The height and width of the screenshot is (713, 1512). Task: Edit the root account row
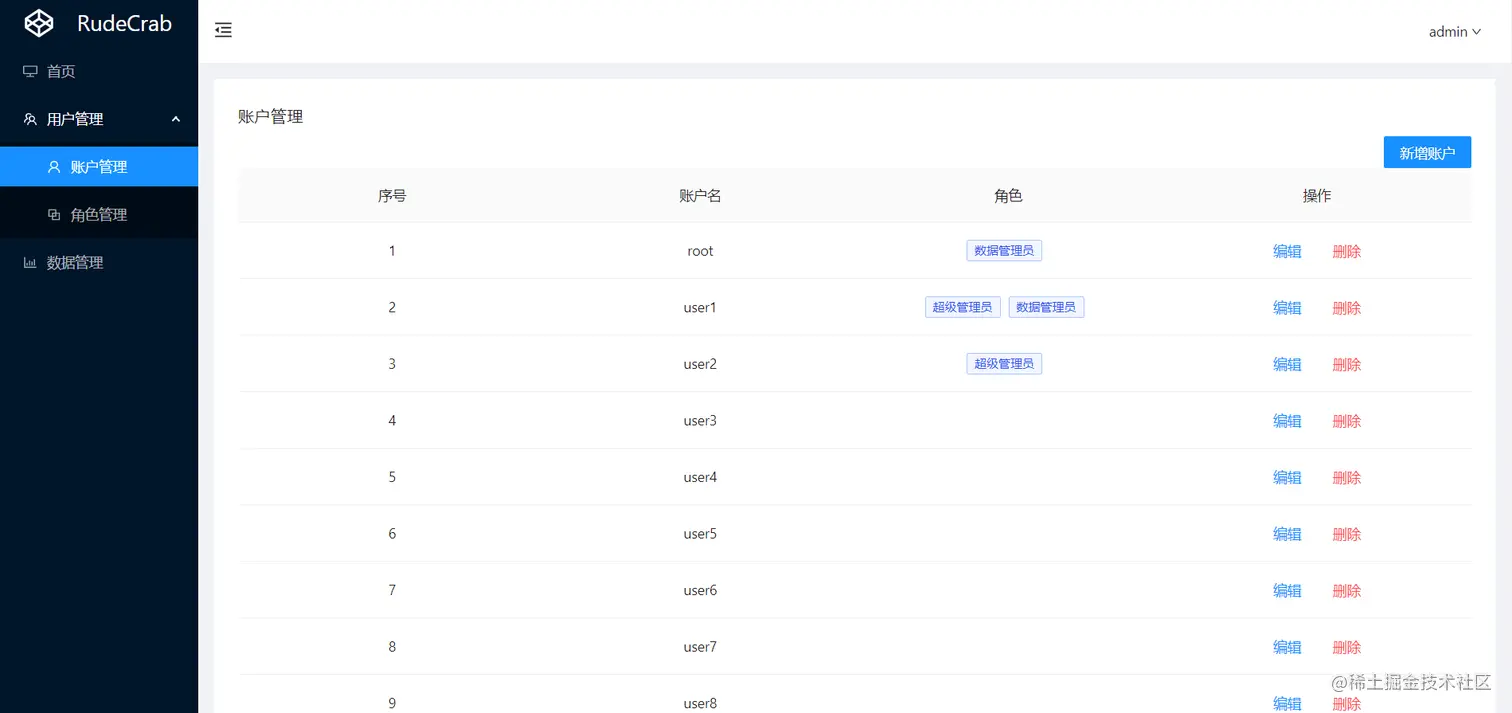1287,251
